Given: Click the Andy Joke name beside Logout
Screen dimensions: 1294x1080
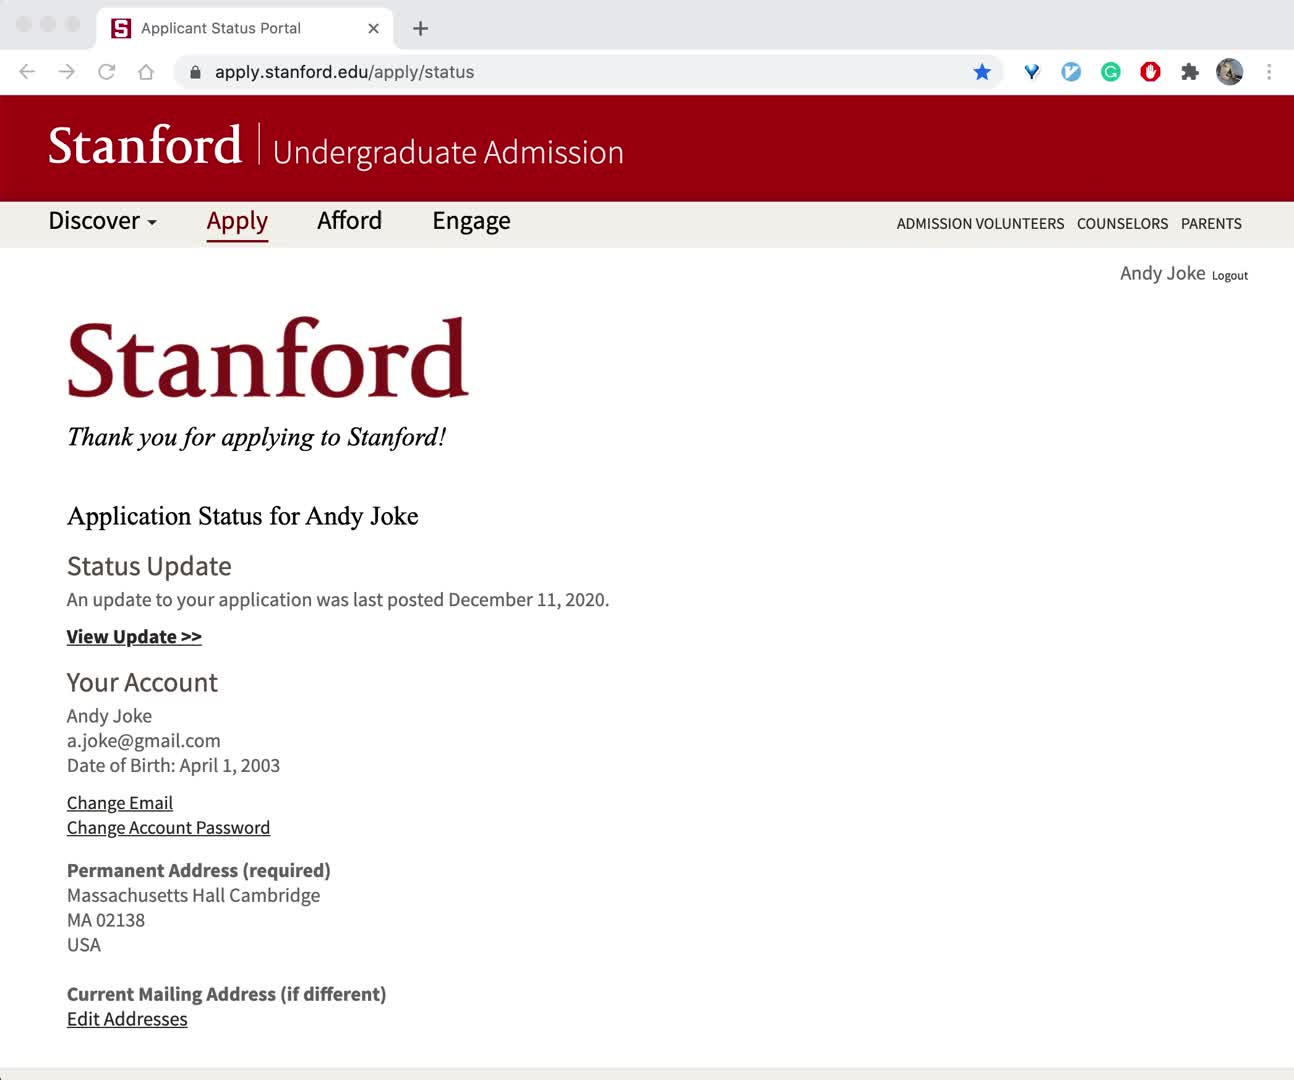Looking at the screenshot, I should pos(1162,274).
